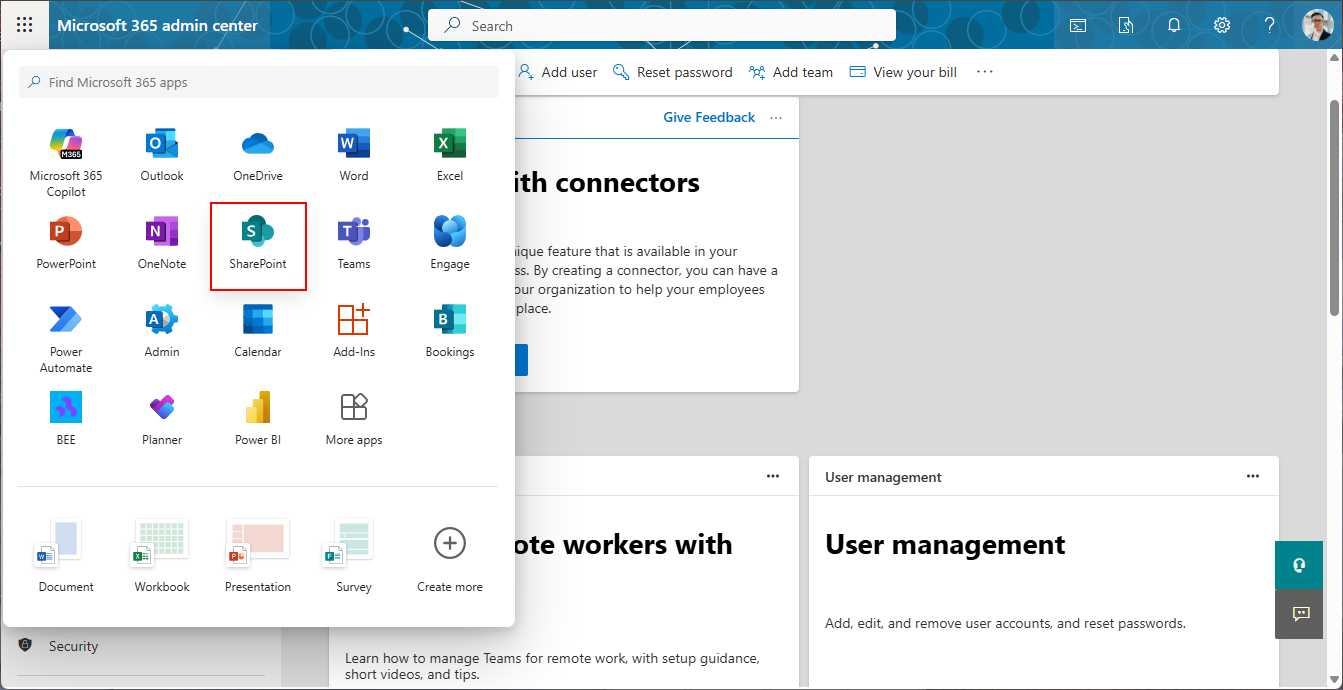Expand More apps in the launcher
Viewport: 1343px width, 690px height.
click(353, 417)
